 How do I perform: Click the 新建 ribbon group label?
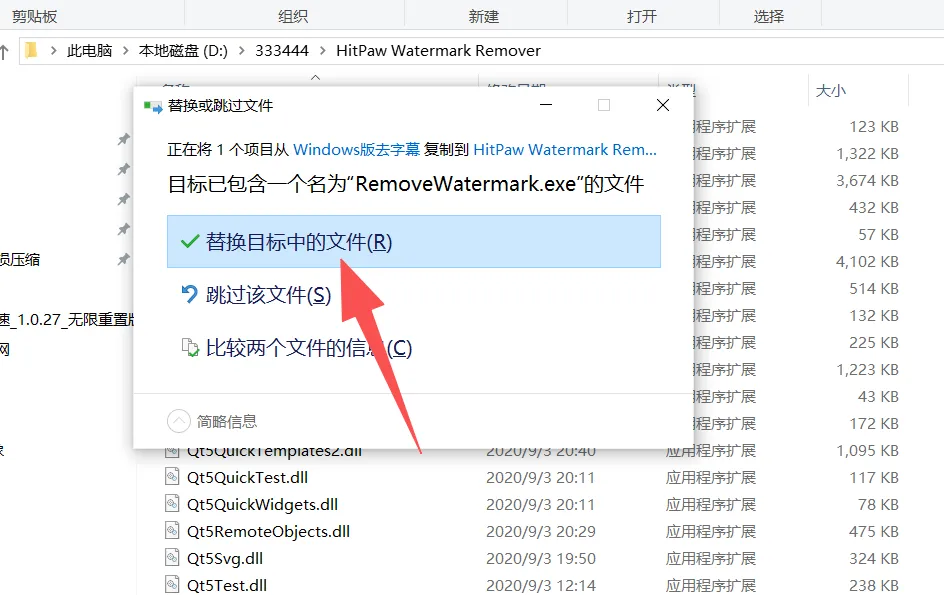pos(484,16)
